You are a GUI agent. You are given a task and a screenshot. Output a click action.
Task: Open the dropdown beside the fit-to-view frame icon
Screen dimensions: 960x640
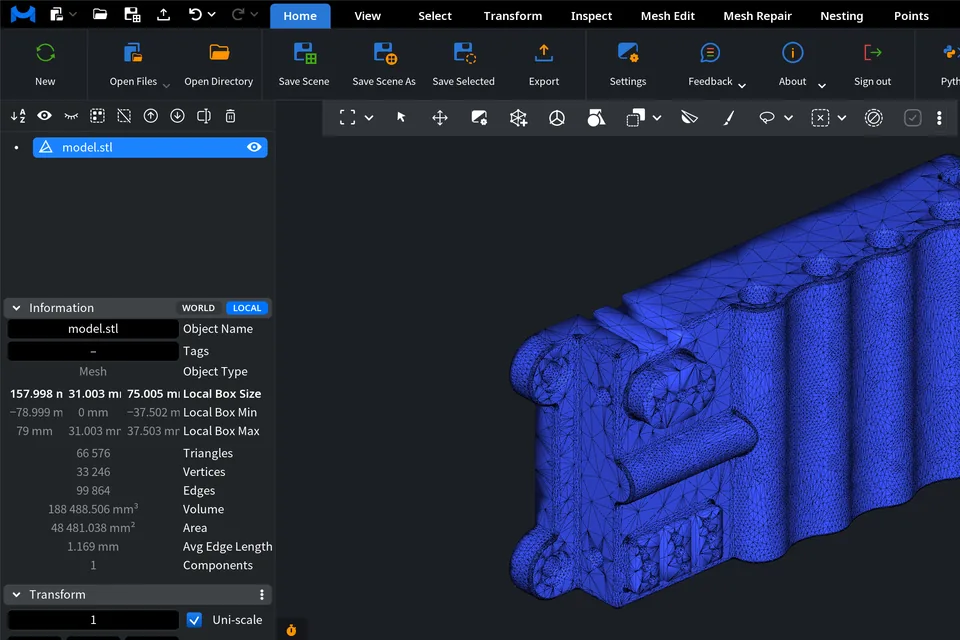click(369, 118)
